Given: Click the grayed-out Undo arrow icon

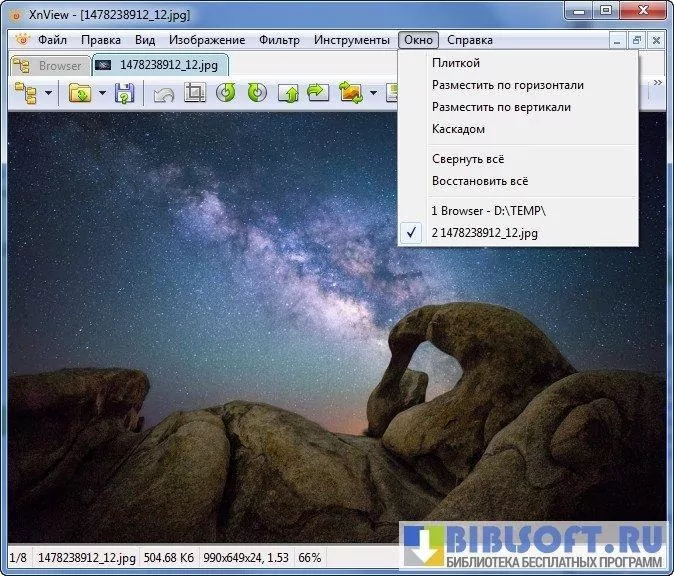Looking at the screenshot, I should point(164,94).
